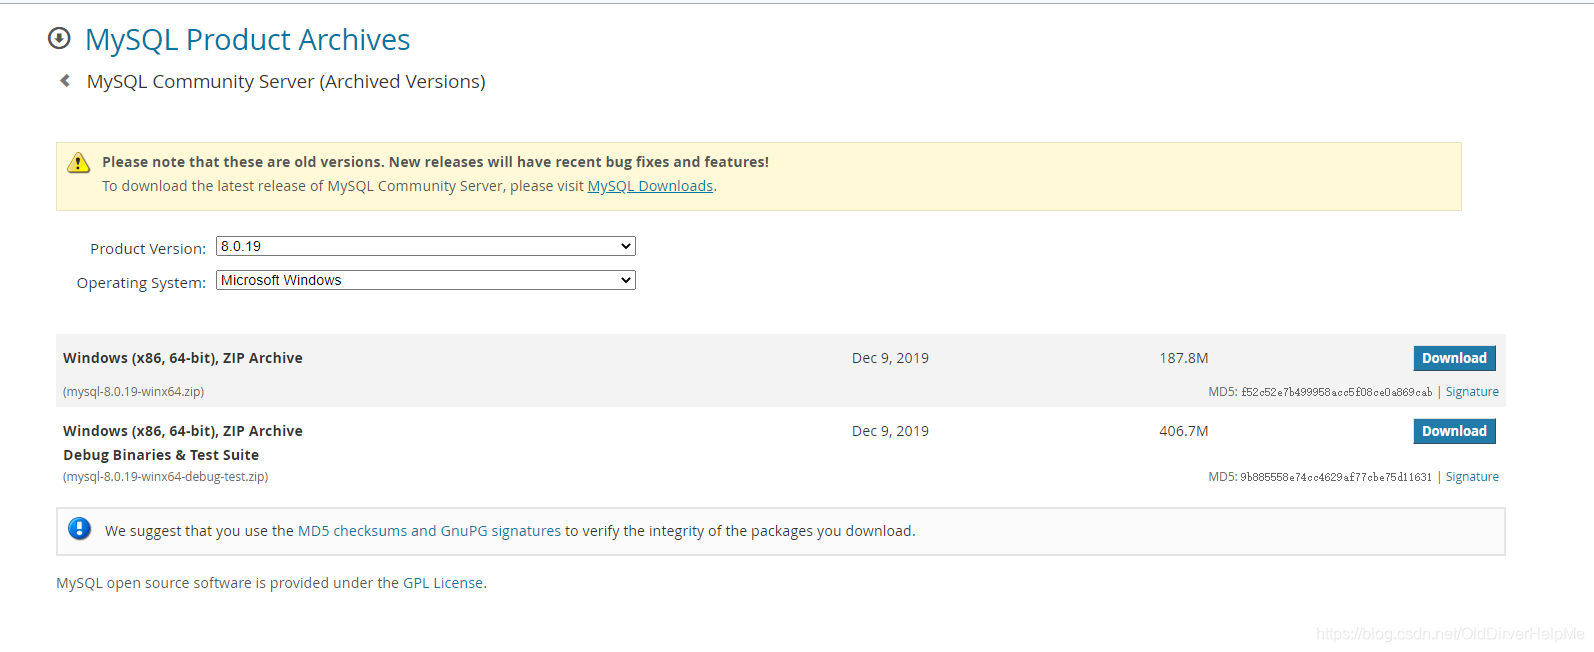Click the MD5 hash starting f52c52e7
The image size is (1594, 652).
(1336, 392)
